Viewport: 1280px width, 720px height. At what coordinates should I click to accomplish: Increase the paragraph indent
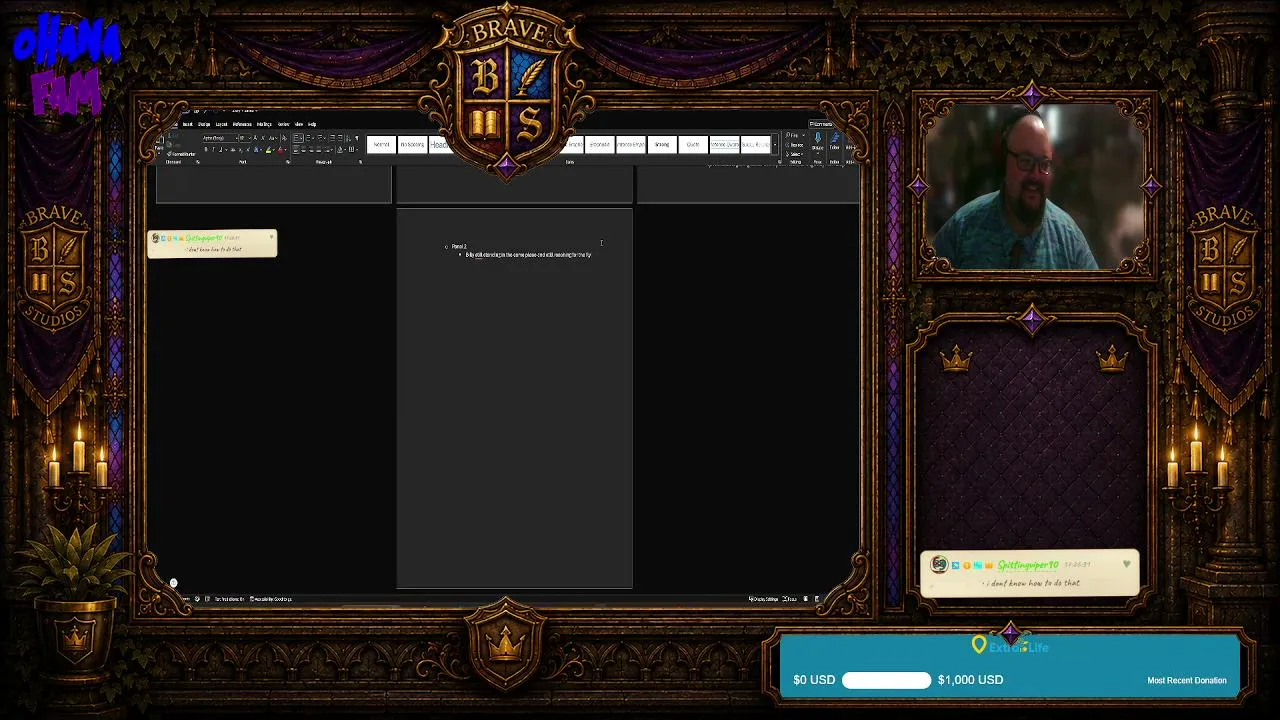pyautogui.click(x=341, y=138)
